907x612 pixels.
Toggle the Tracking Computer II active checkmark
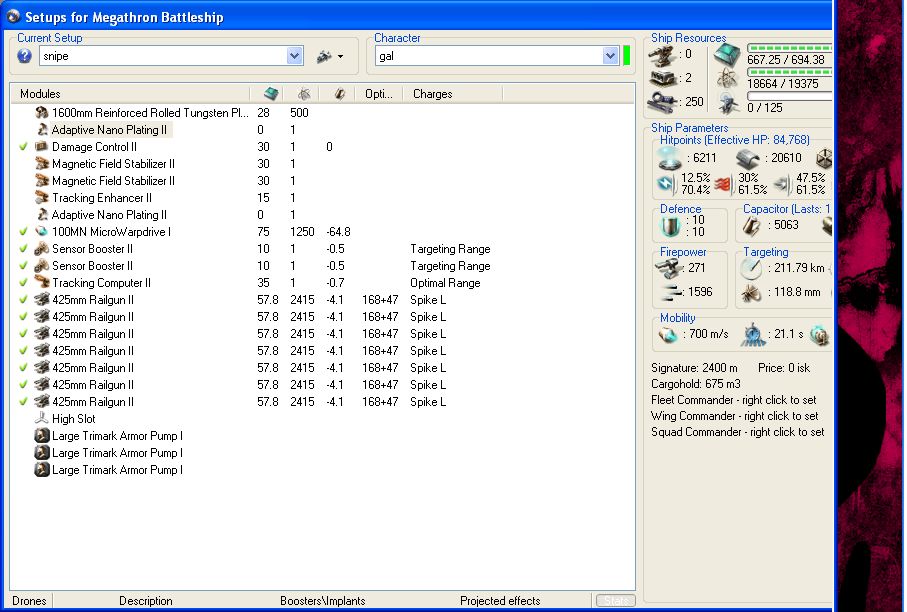[x=23, y=283]
